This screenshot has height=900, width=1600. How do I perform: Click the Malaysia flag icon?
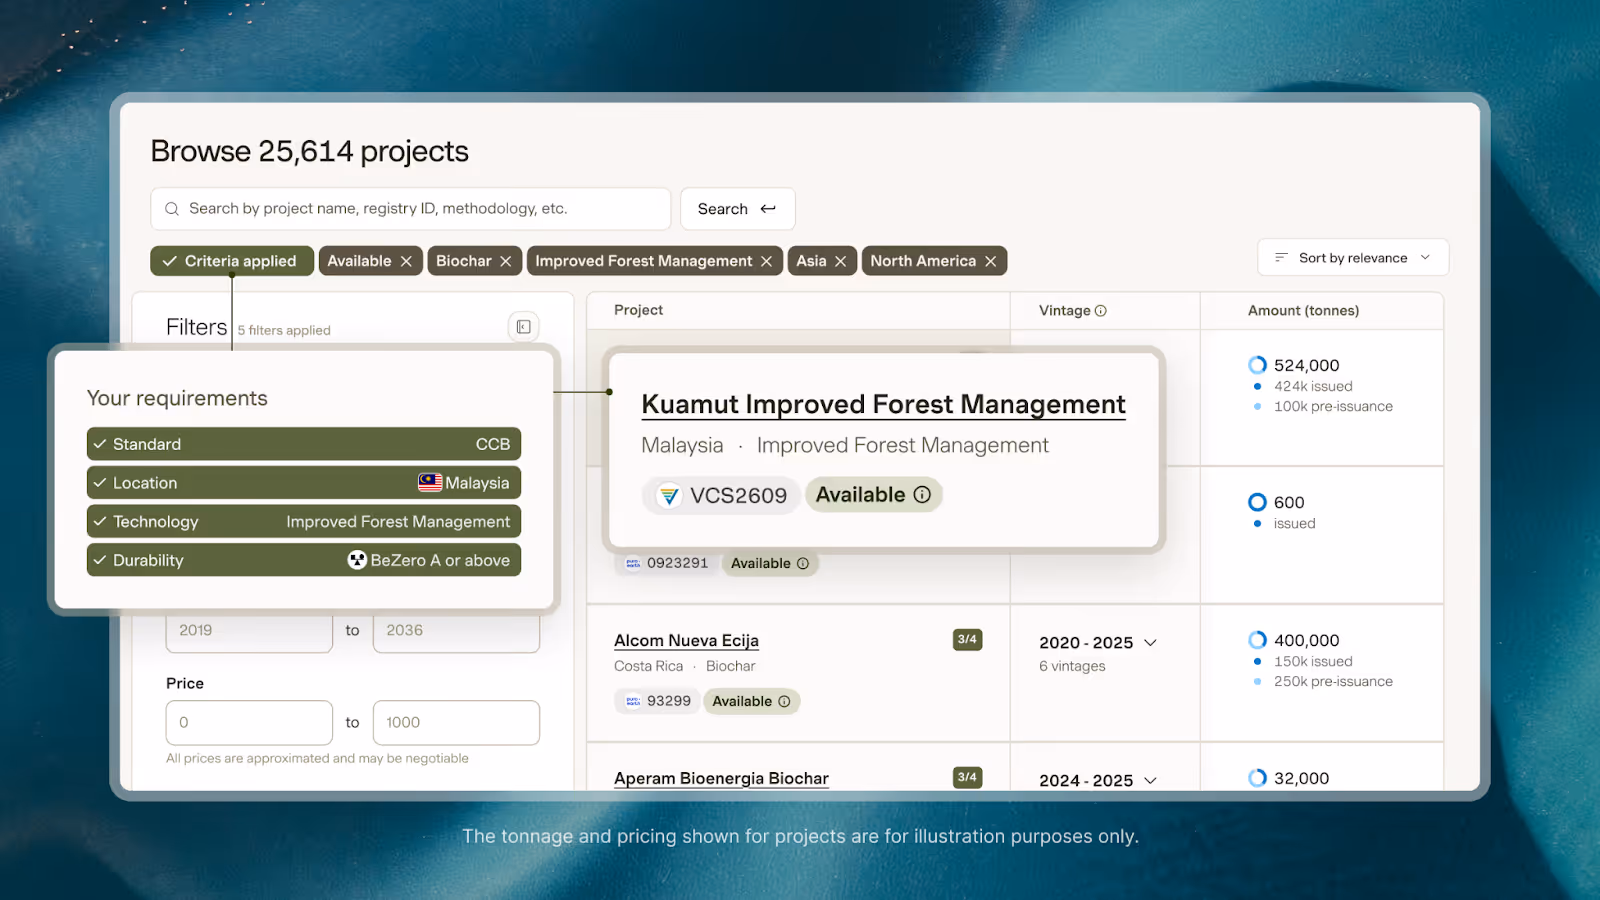tap(430, 483)
